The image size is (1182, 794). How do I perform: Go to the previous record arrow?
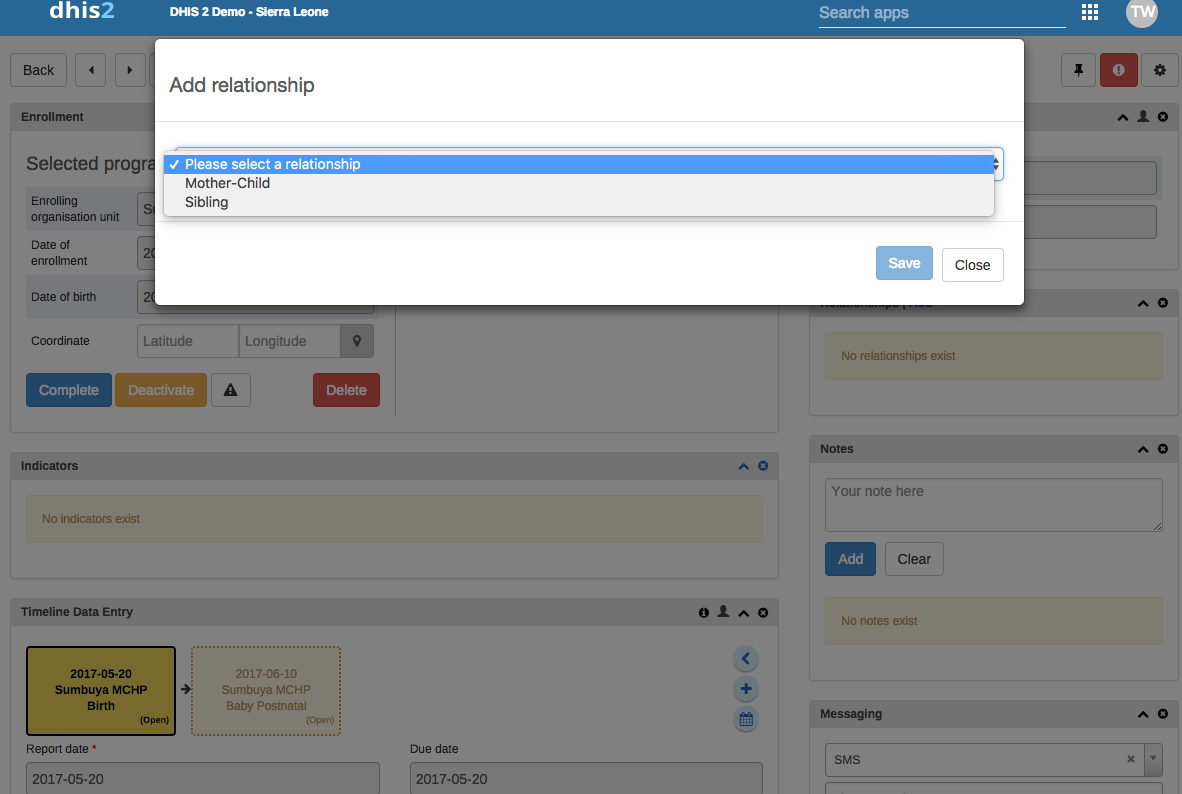click(91, 70)
